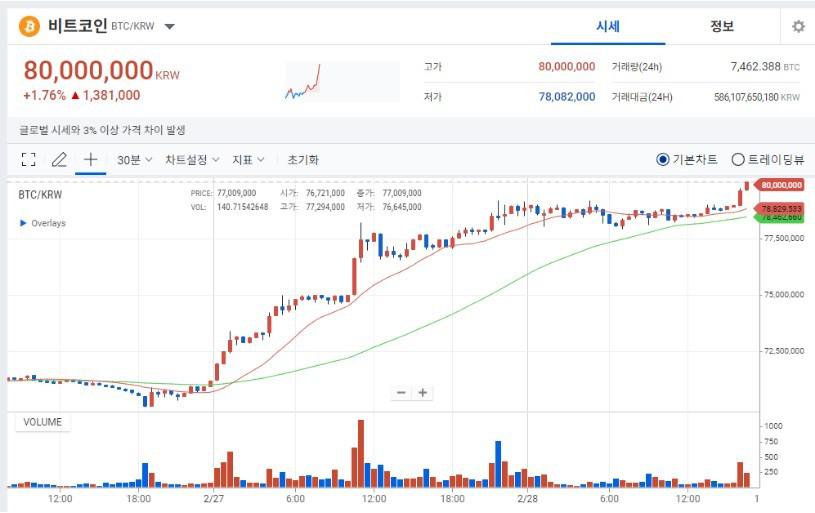Click the 80,000,000 current price axis tag
This screenshot has height=513, width=815.
point(782,185)
